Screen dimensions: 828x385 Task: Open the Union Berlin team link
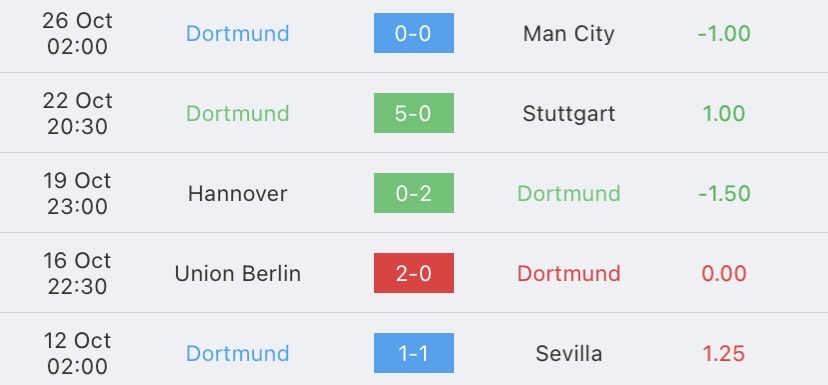pos(238,274)
